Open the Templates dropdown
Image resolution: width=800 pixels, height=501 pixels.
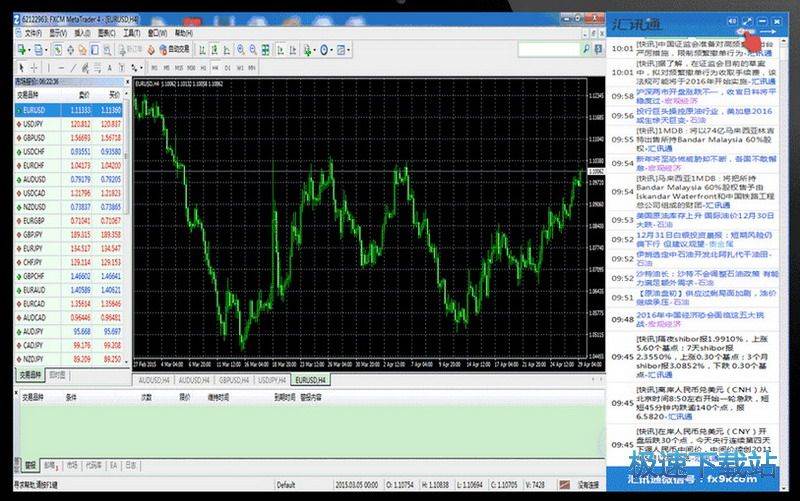(x=343, y=50)
